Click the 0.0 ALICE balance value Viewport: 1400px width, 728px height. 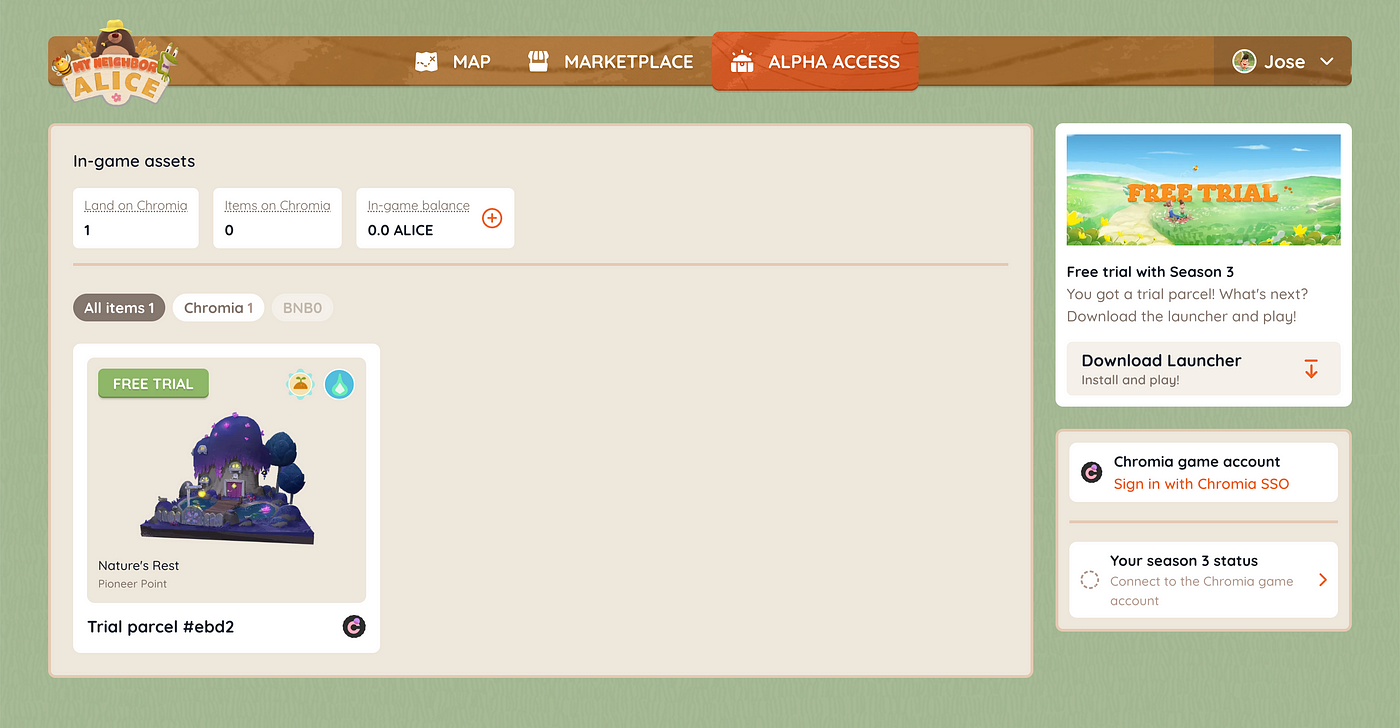pyautogui.click(x=401, y=230)
